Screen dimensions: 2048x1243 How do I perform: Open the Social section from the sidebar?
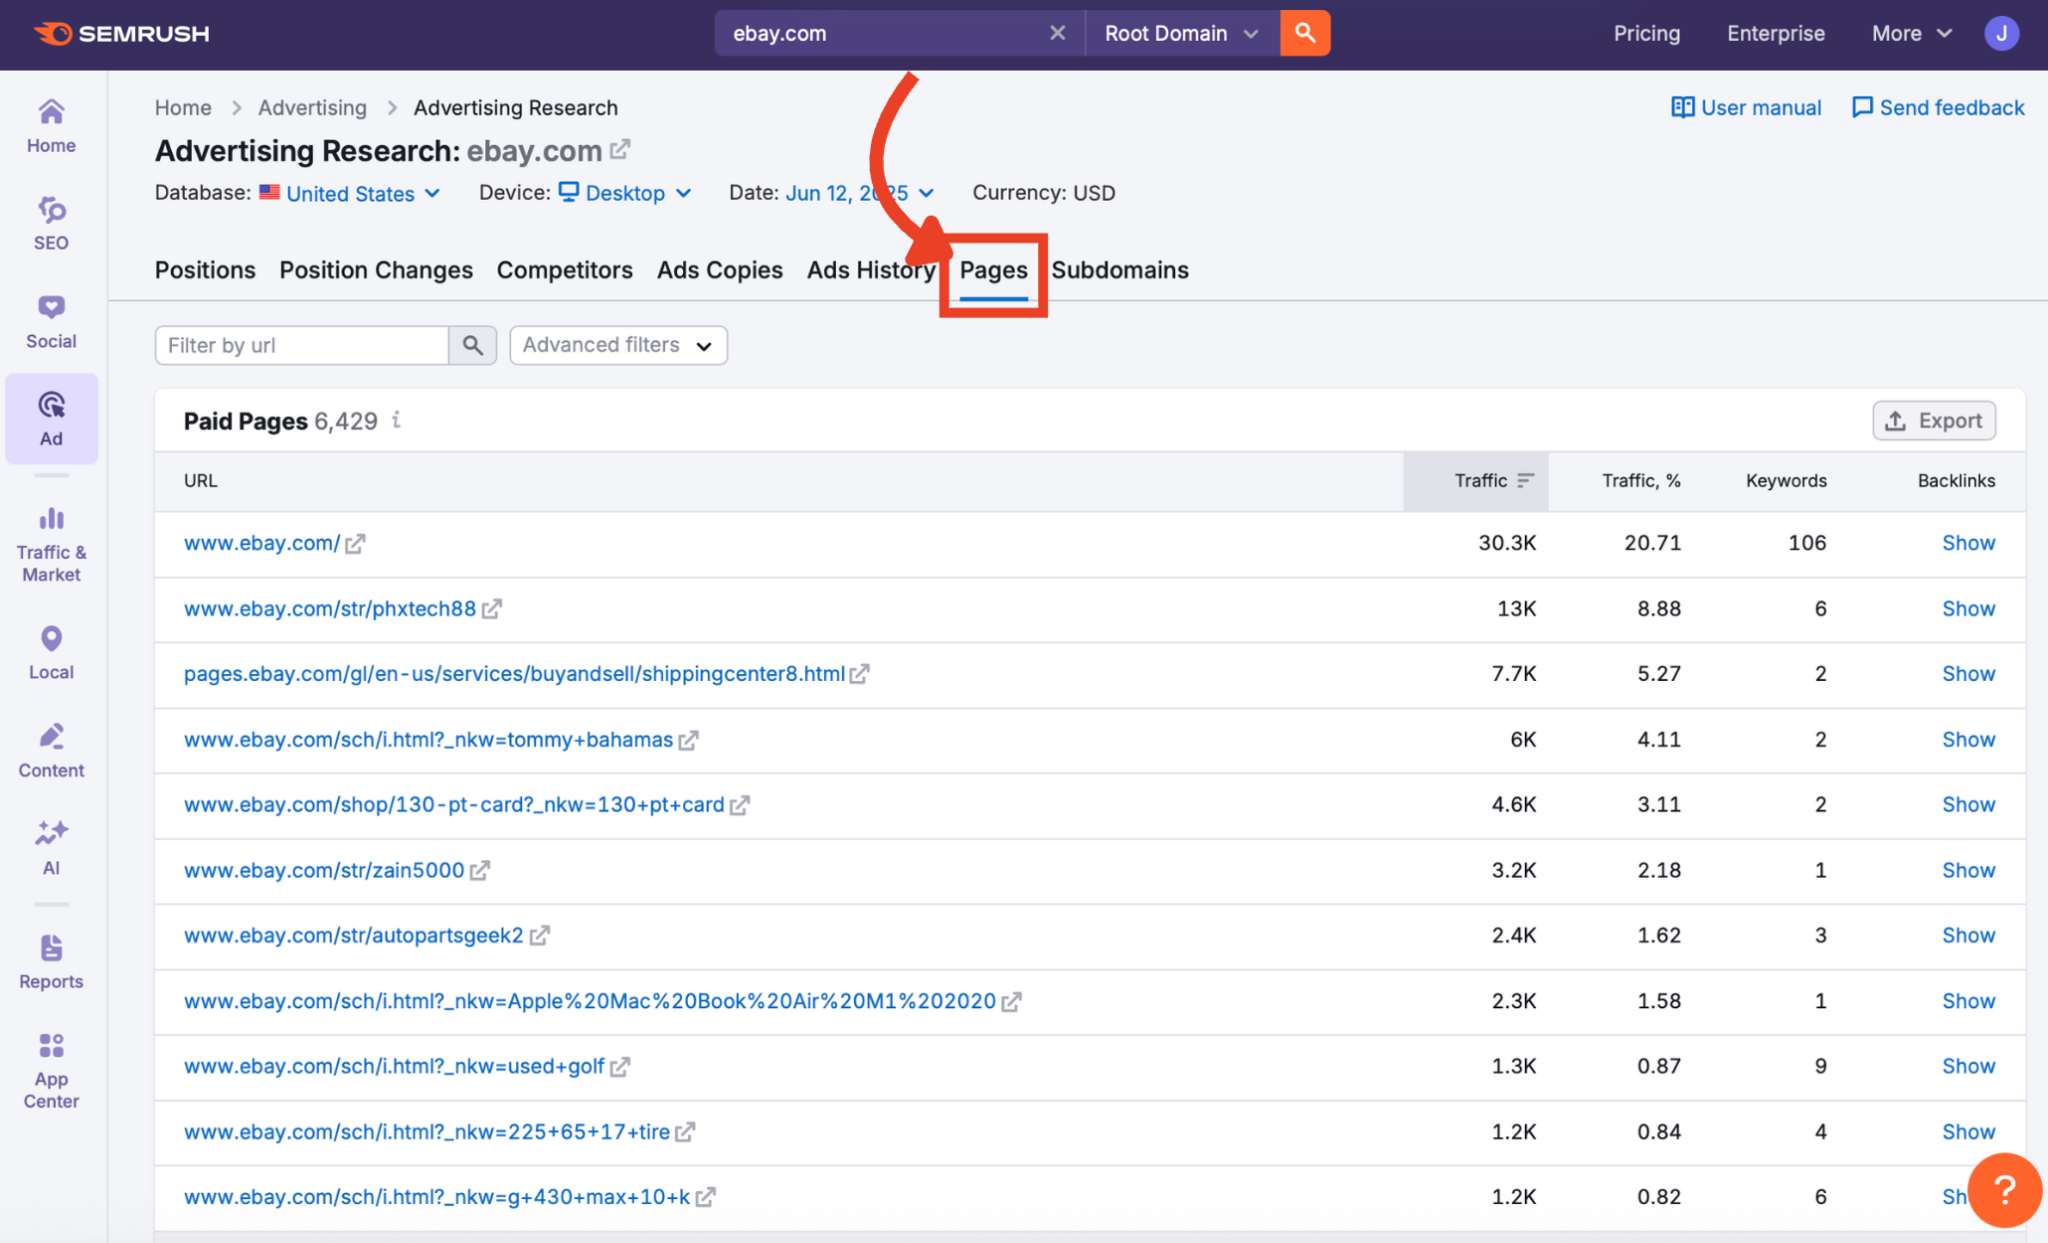(50, 320)
